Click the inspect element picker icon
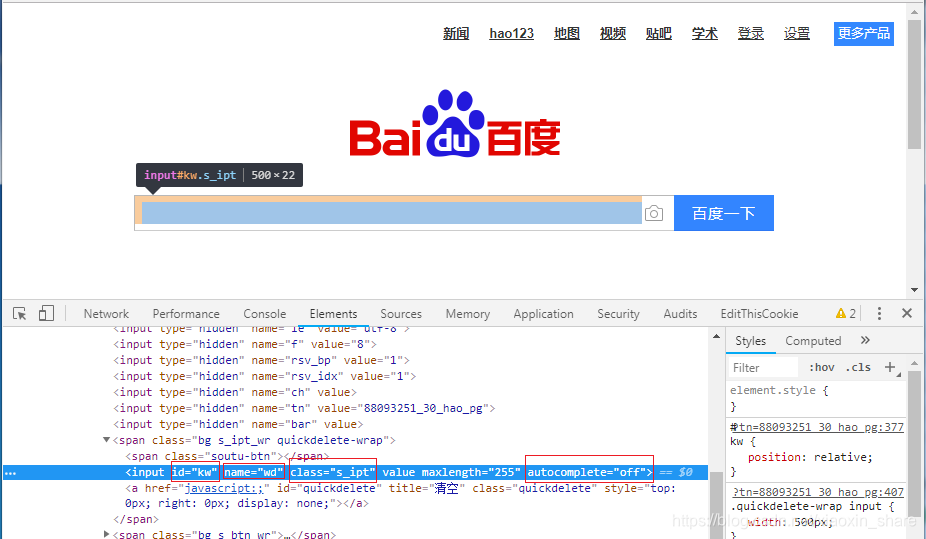The width and height of the screenshot is (926, 539). (x=19, y=313)
